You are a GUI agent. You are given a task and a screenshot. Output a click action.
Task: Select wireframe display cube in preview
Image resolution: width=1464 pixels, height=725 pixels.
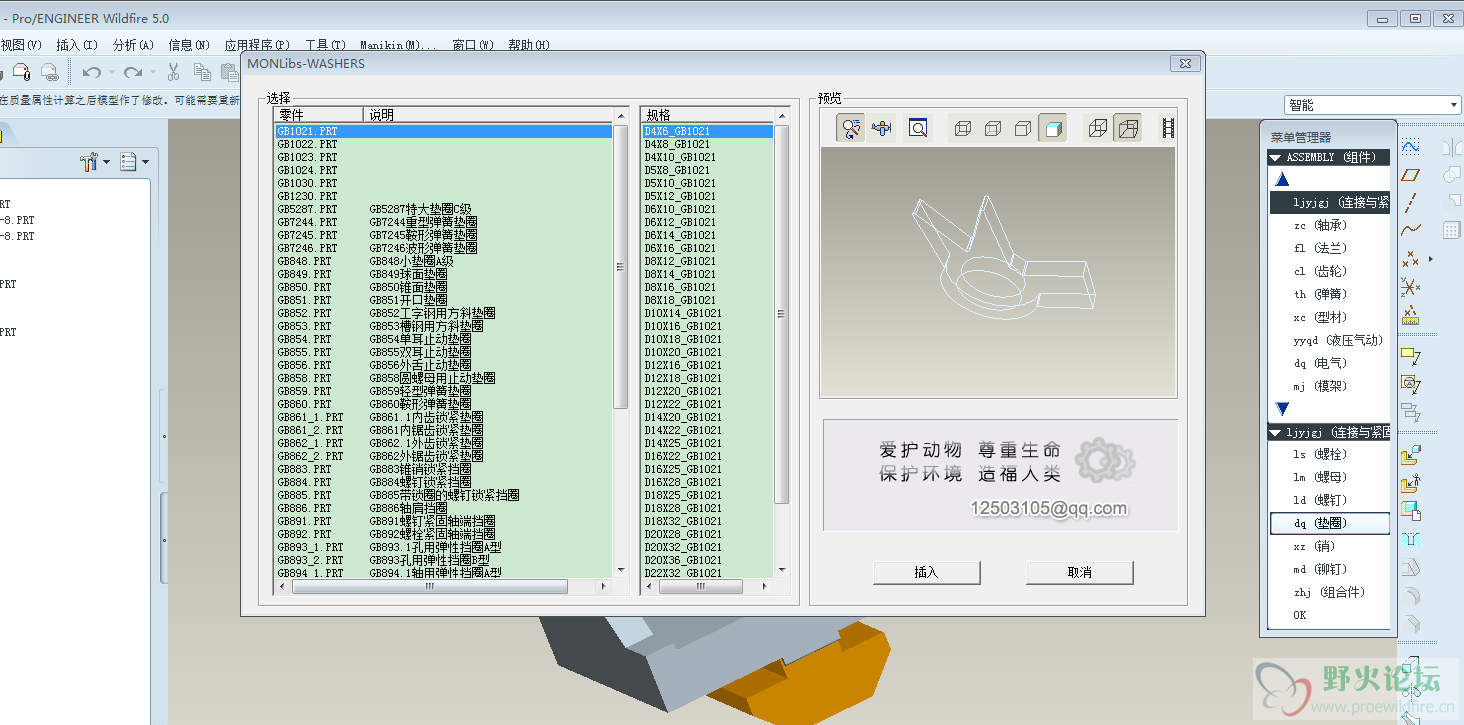point(963,128)
